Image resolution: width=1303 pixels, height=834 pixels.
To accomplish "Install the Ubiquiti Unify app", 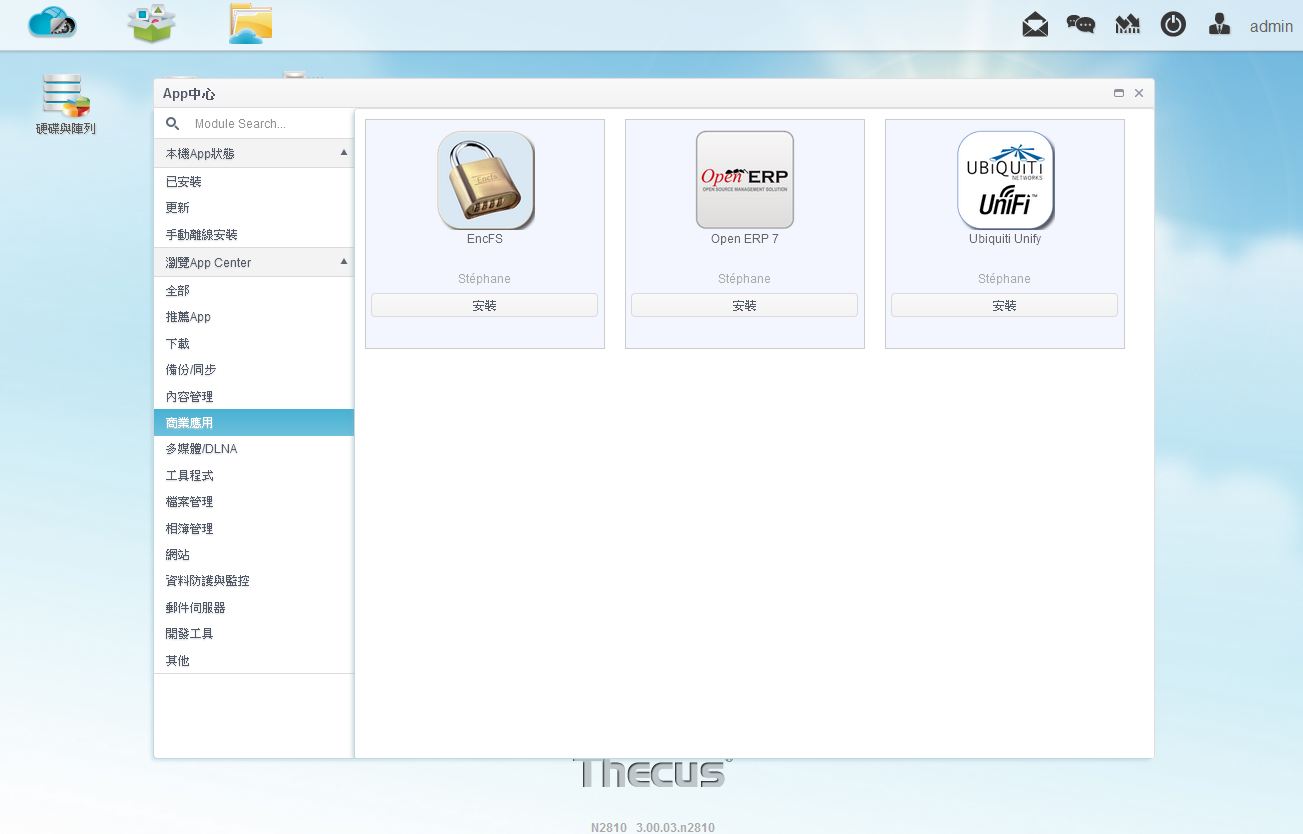I will [1005, 305].
